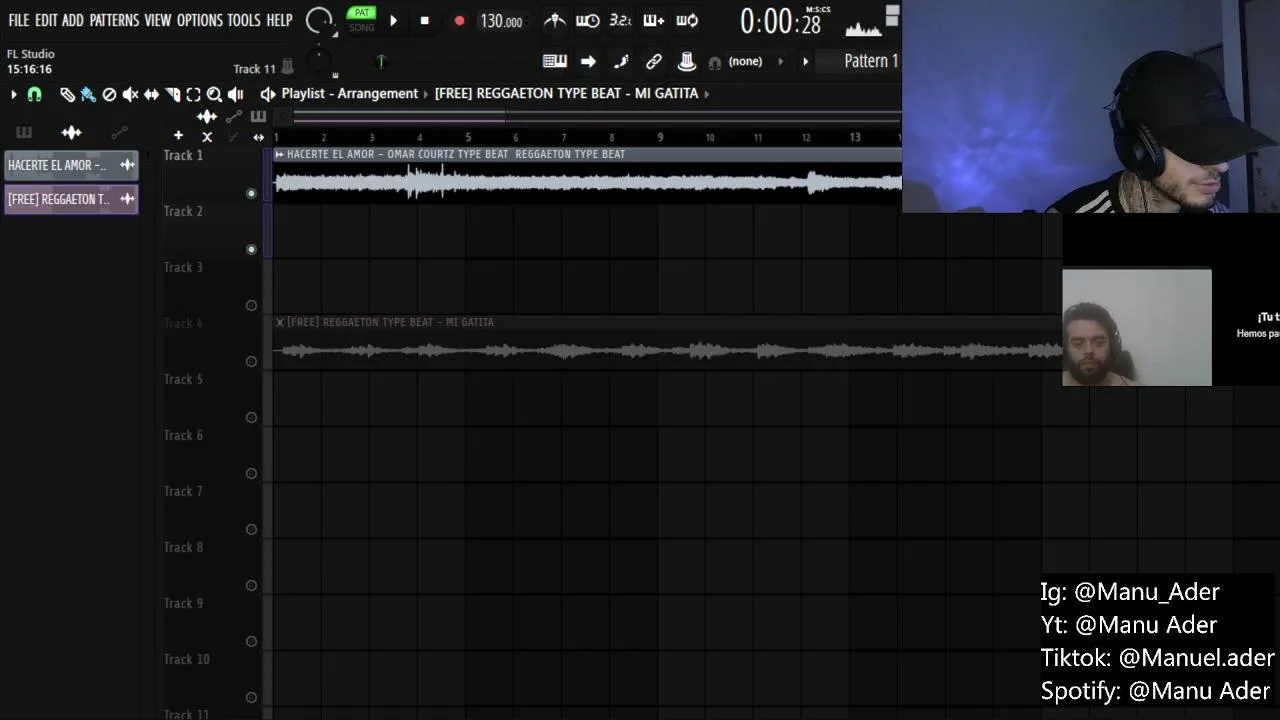Unmute Track 4 with its switch
The image size is (1280, 720).
click(251, 361)
